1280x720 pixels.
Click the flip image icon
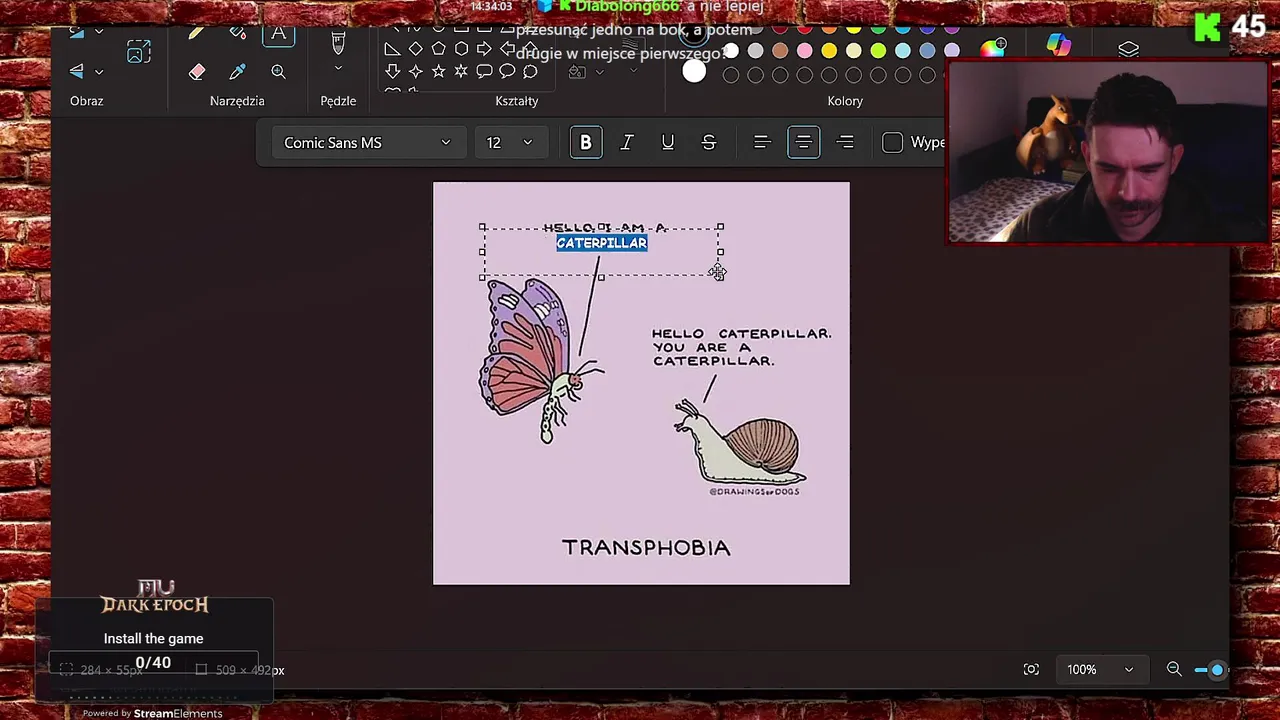[x=77, y=72]
